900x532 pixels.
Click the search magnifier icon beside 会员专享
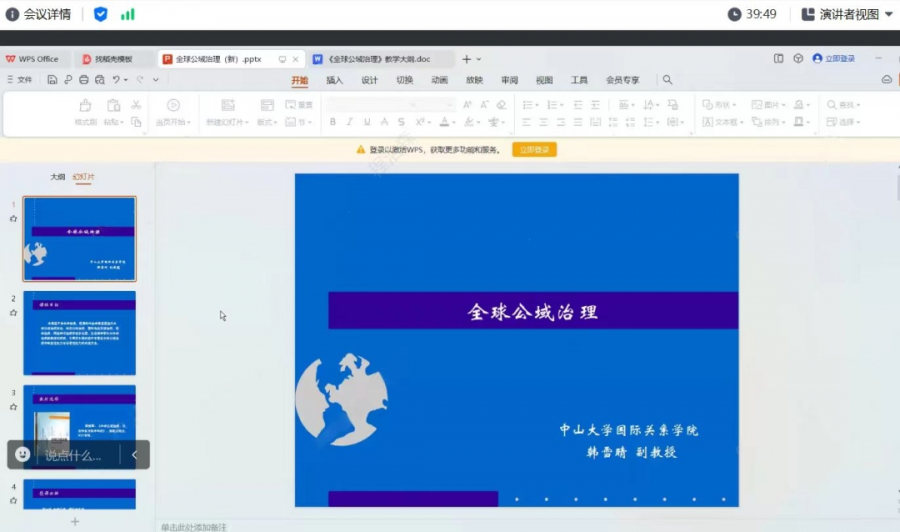click(667, 80)
